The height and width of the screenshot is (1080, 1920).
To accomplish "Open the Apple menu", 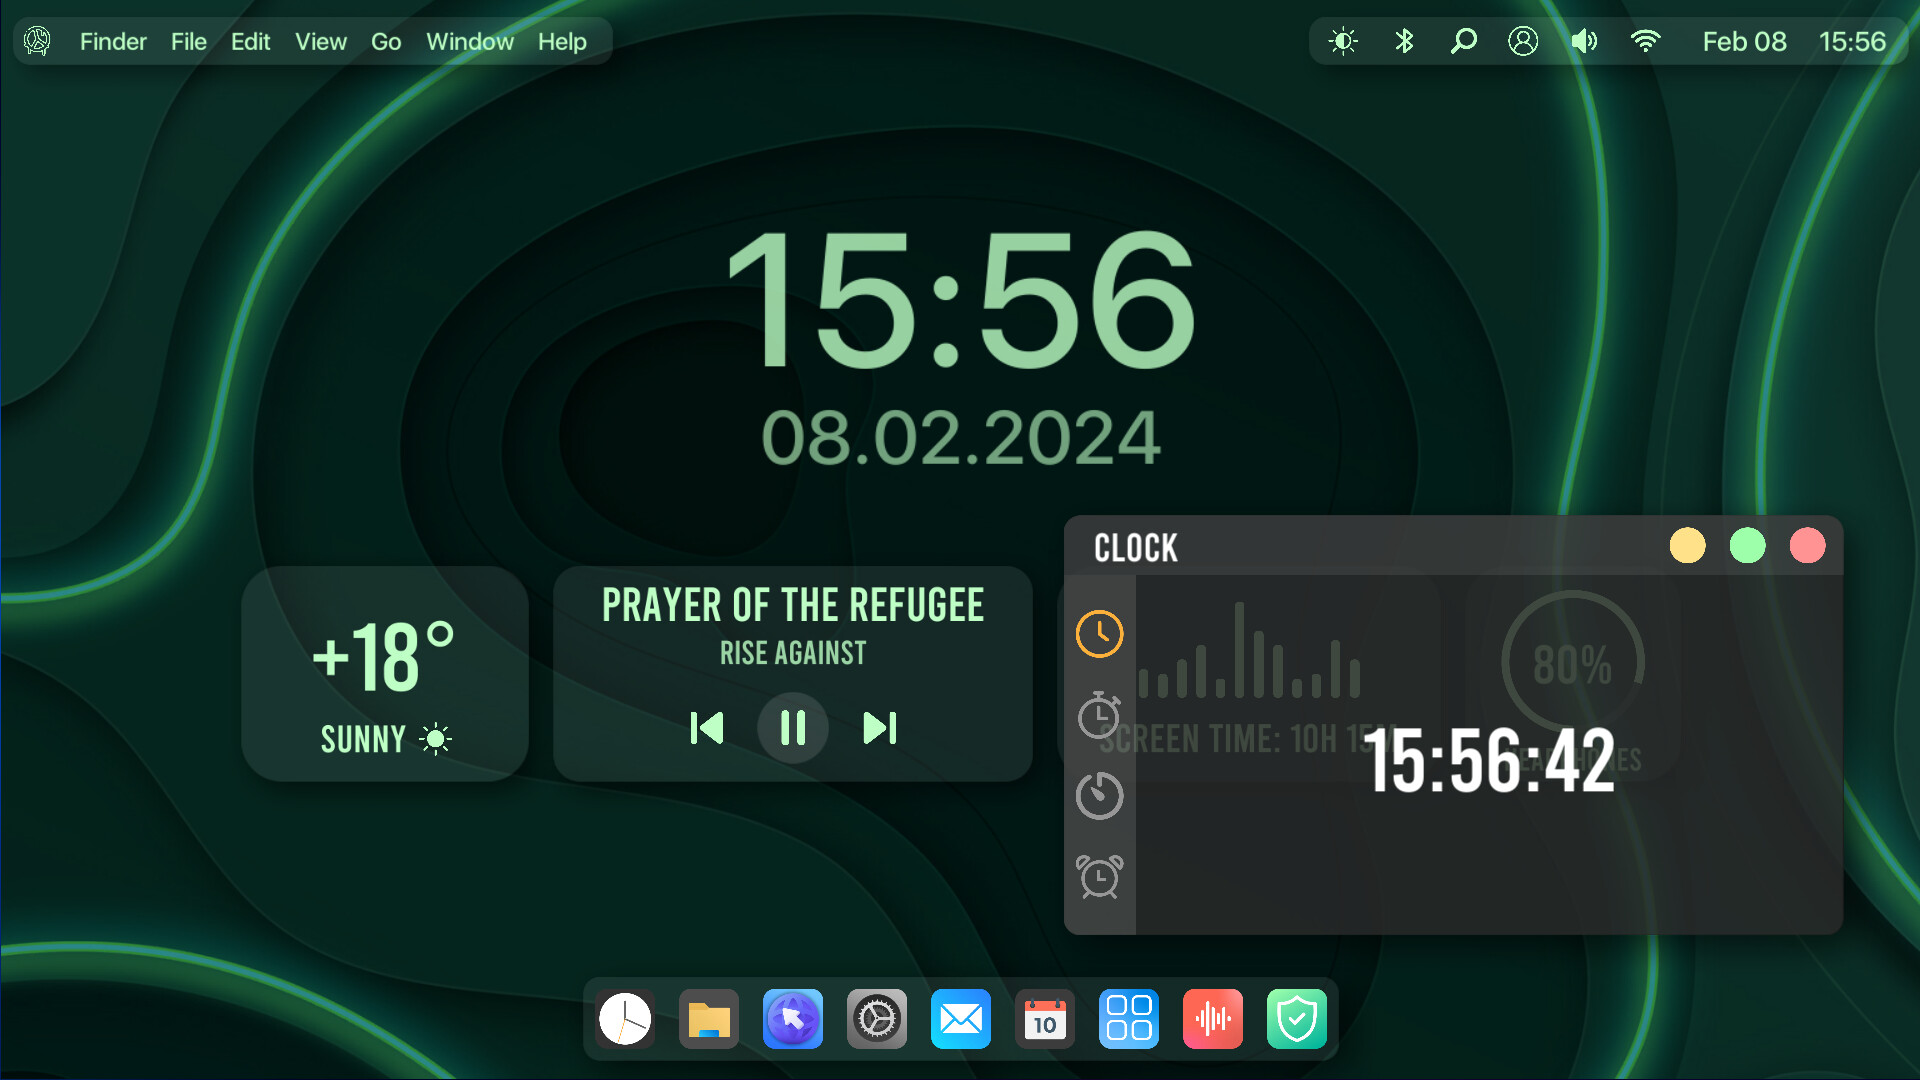I will [36, 41].
